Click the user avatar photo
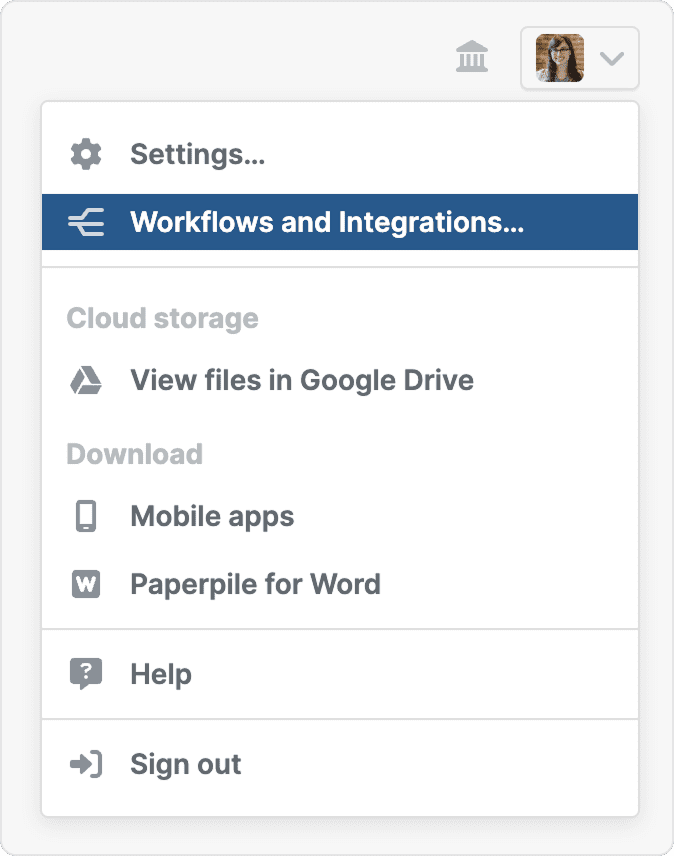Screen dimensions: 674x856 click(x=560, y=58)
